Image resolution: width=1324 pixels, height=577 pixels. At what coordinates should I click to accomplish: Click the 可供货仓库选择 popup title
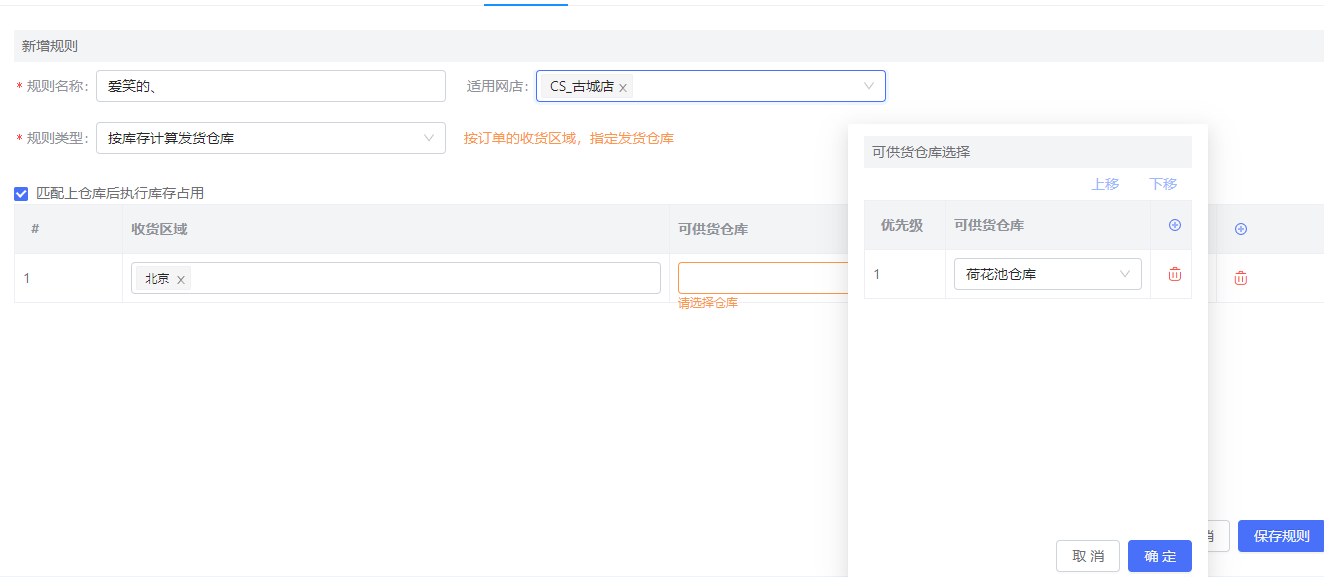[921, 152]
